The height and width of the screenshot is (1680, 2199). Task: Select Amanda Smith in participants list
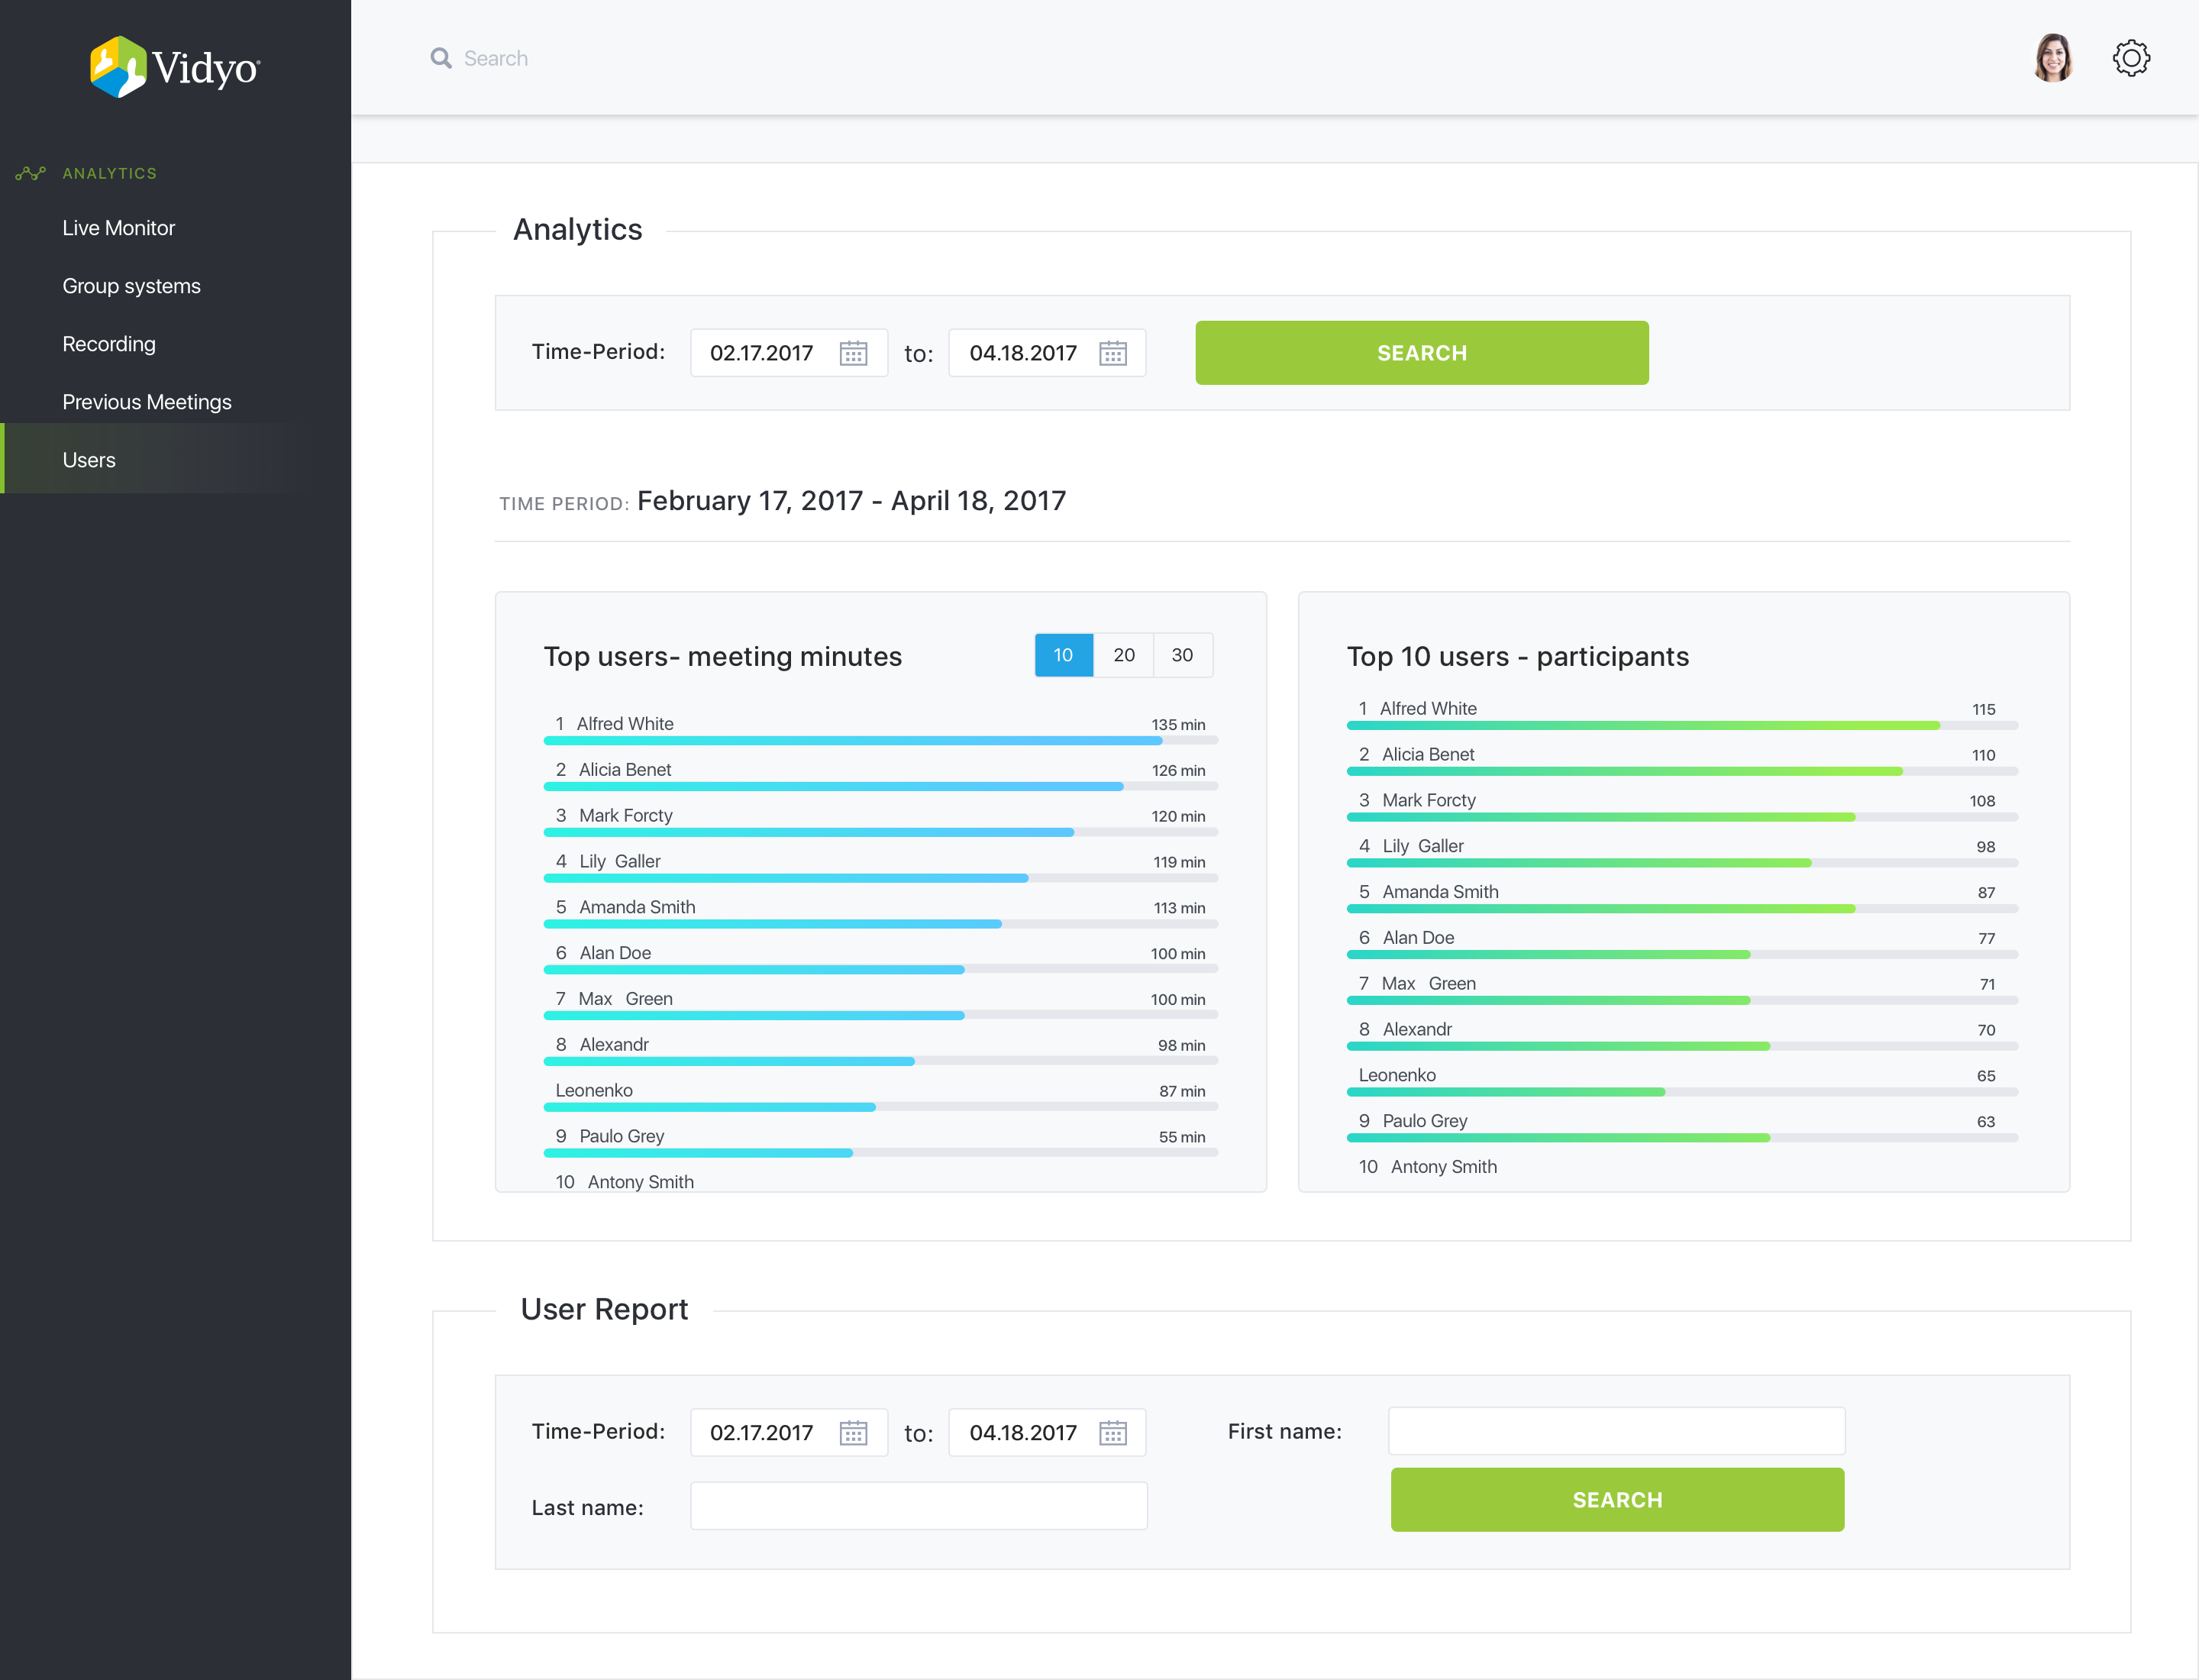click(1440, 892)
